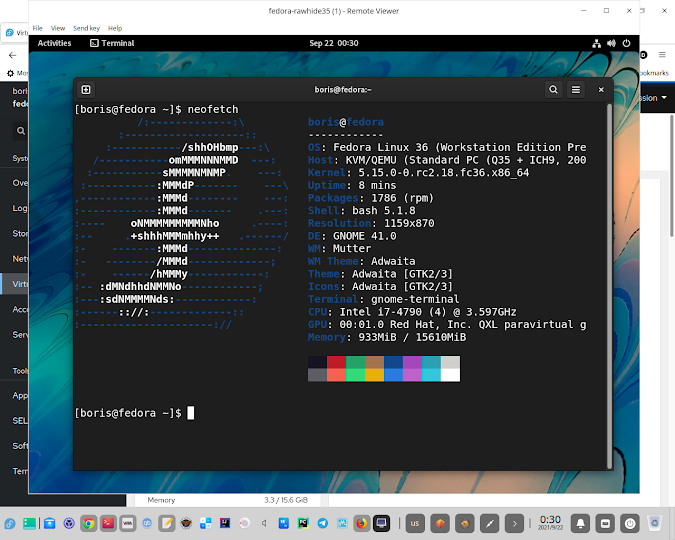Click the Trello icon in taskbar
Screen dimensions: 675x540
tap(284, 524)
